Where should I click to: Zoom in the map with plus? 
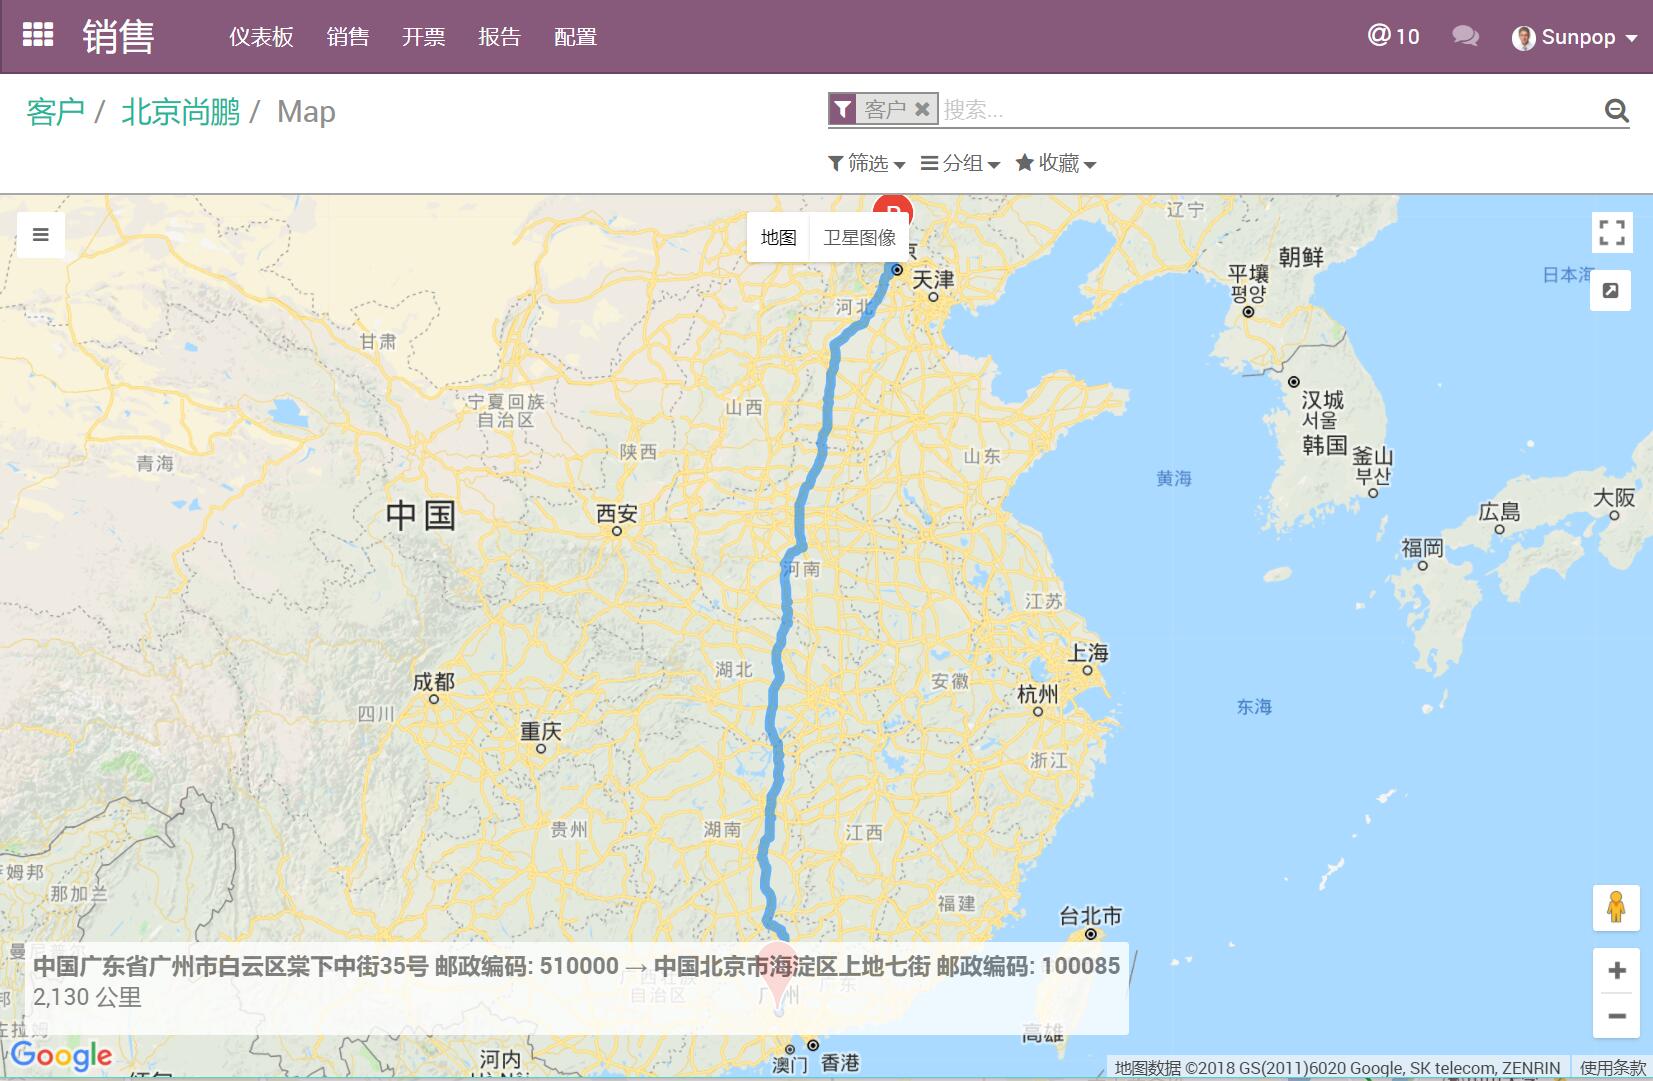pyautogui.click(x=1616, y=970)
